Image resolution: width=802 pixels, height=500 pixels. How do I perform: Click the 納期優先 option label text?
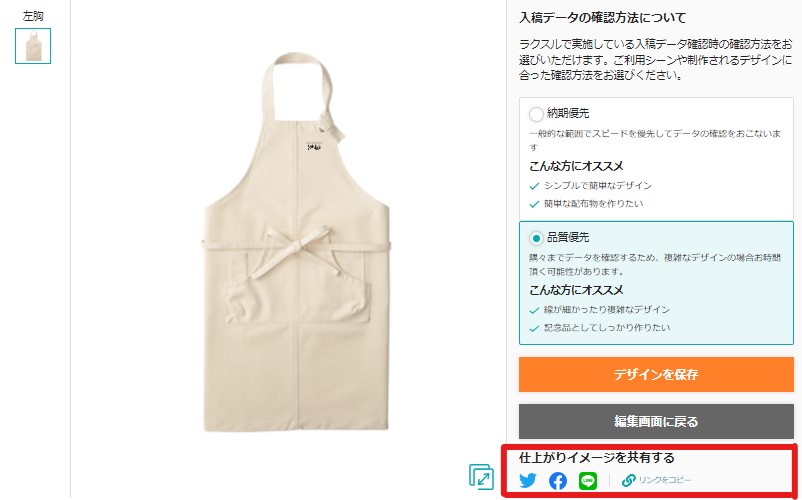(568, 113)
